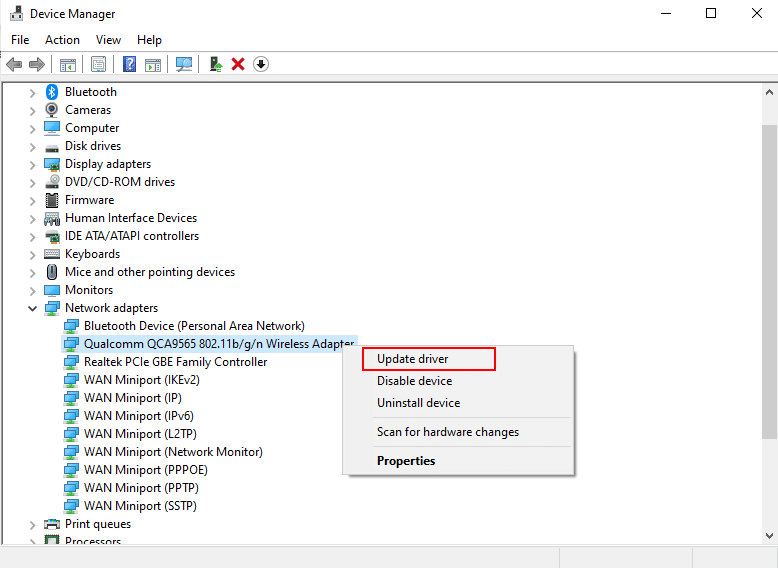Click the Display adapters icon

(x=52, y=164)
